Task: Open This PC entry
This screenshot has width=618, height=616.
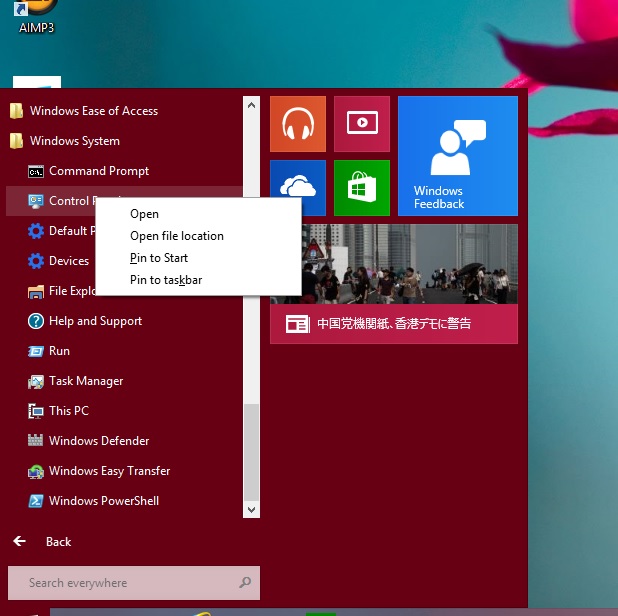Action: tap(124, 411)
